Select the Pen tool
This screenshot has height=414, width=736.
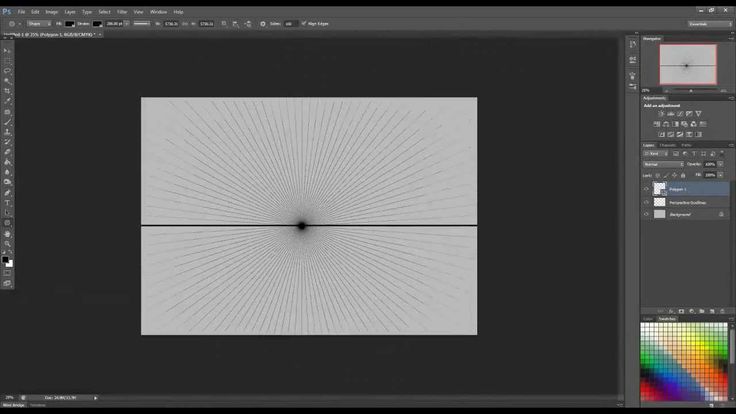pos(7,192)
